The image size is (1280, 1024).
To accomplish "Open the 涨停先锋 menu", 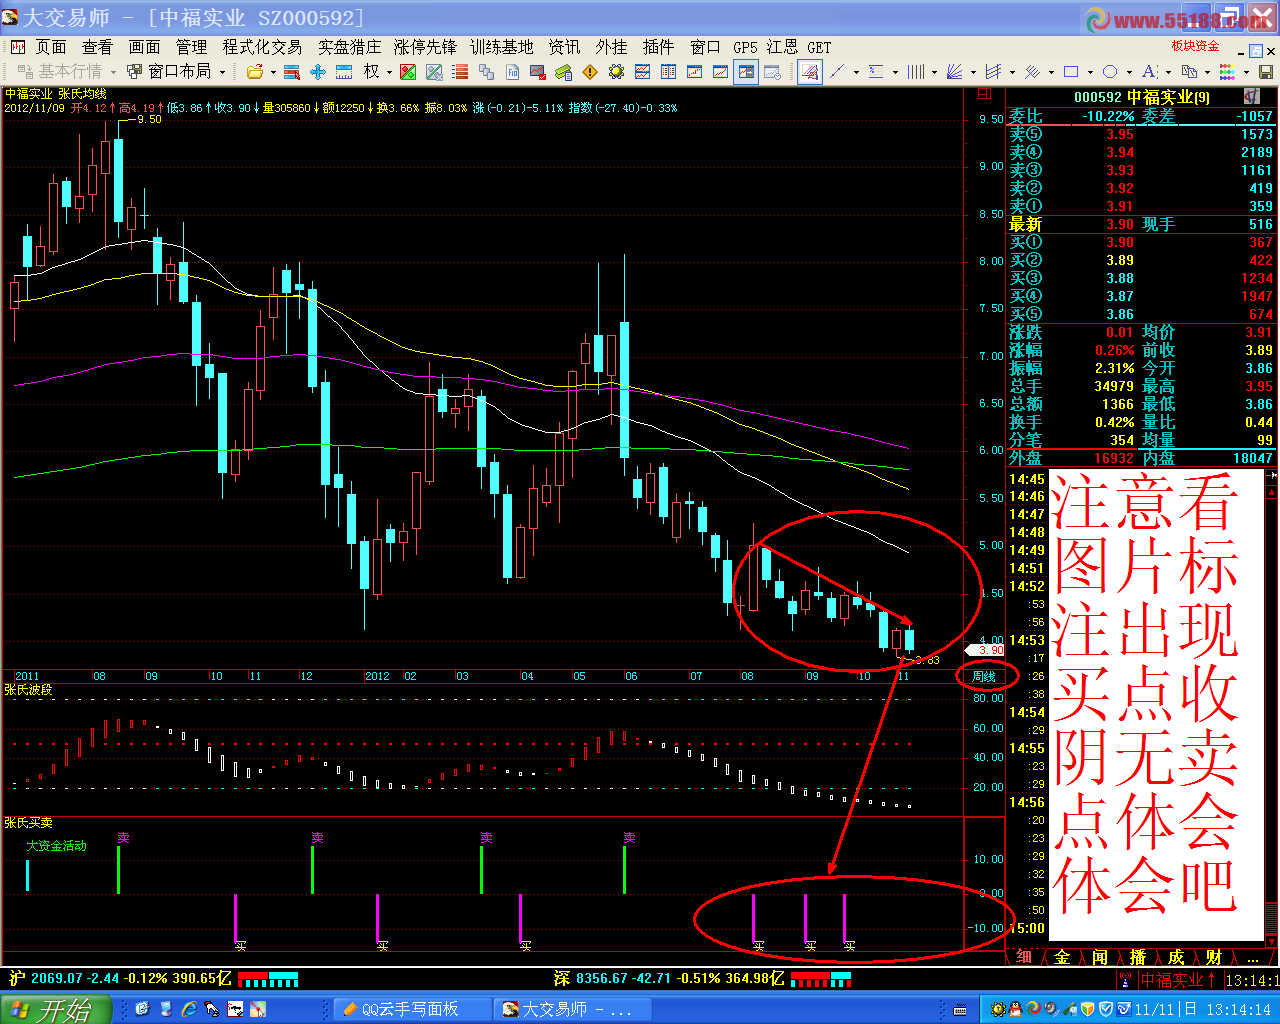I will [x=425, y=47].
